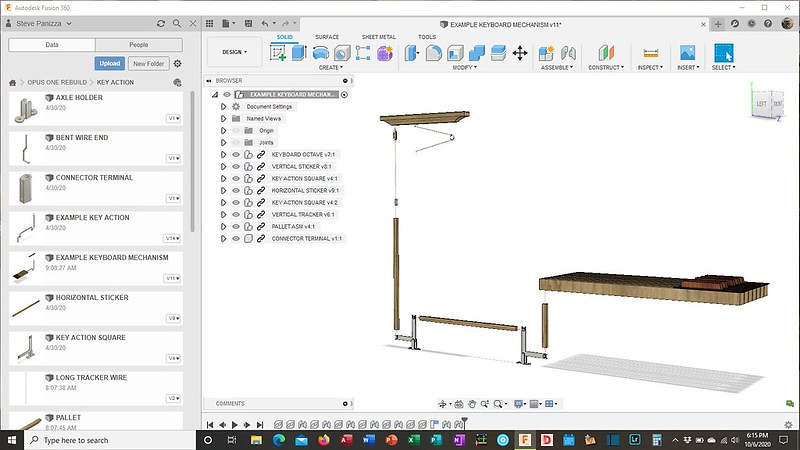Open the DESIGN workspace dropdown
800x450 pixels.
[234, 51]
